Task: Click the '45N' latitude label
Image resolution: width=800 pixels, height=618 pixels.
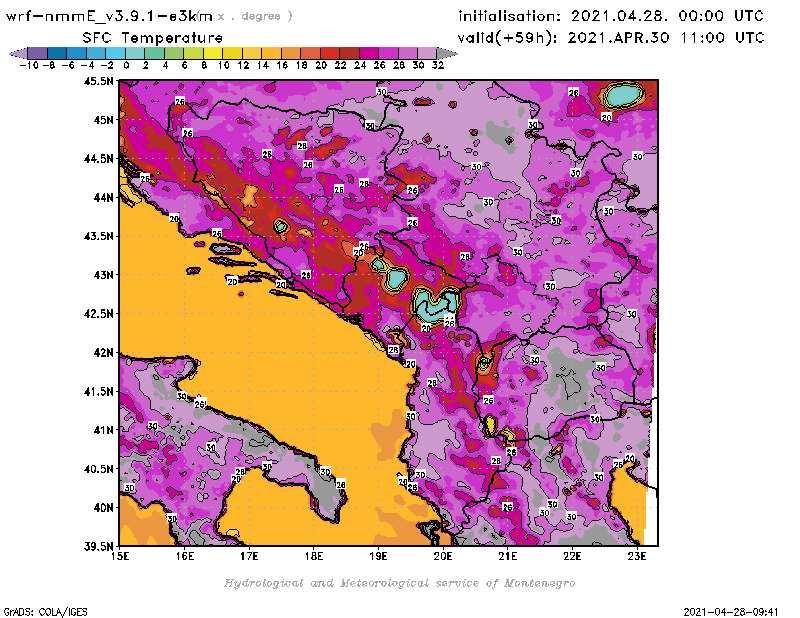Action: coord(103,120)
